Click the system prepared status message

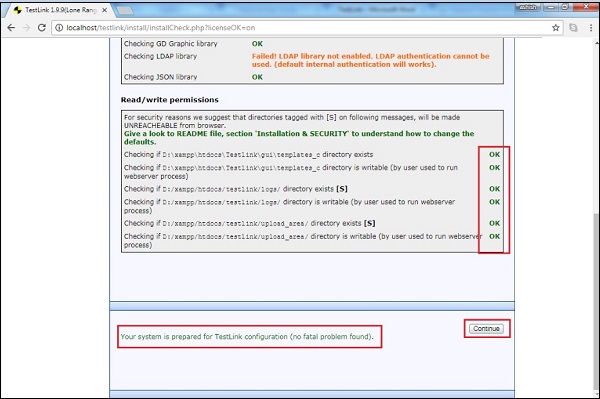[x=247, y=337]
